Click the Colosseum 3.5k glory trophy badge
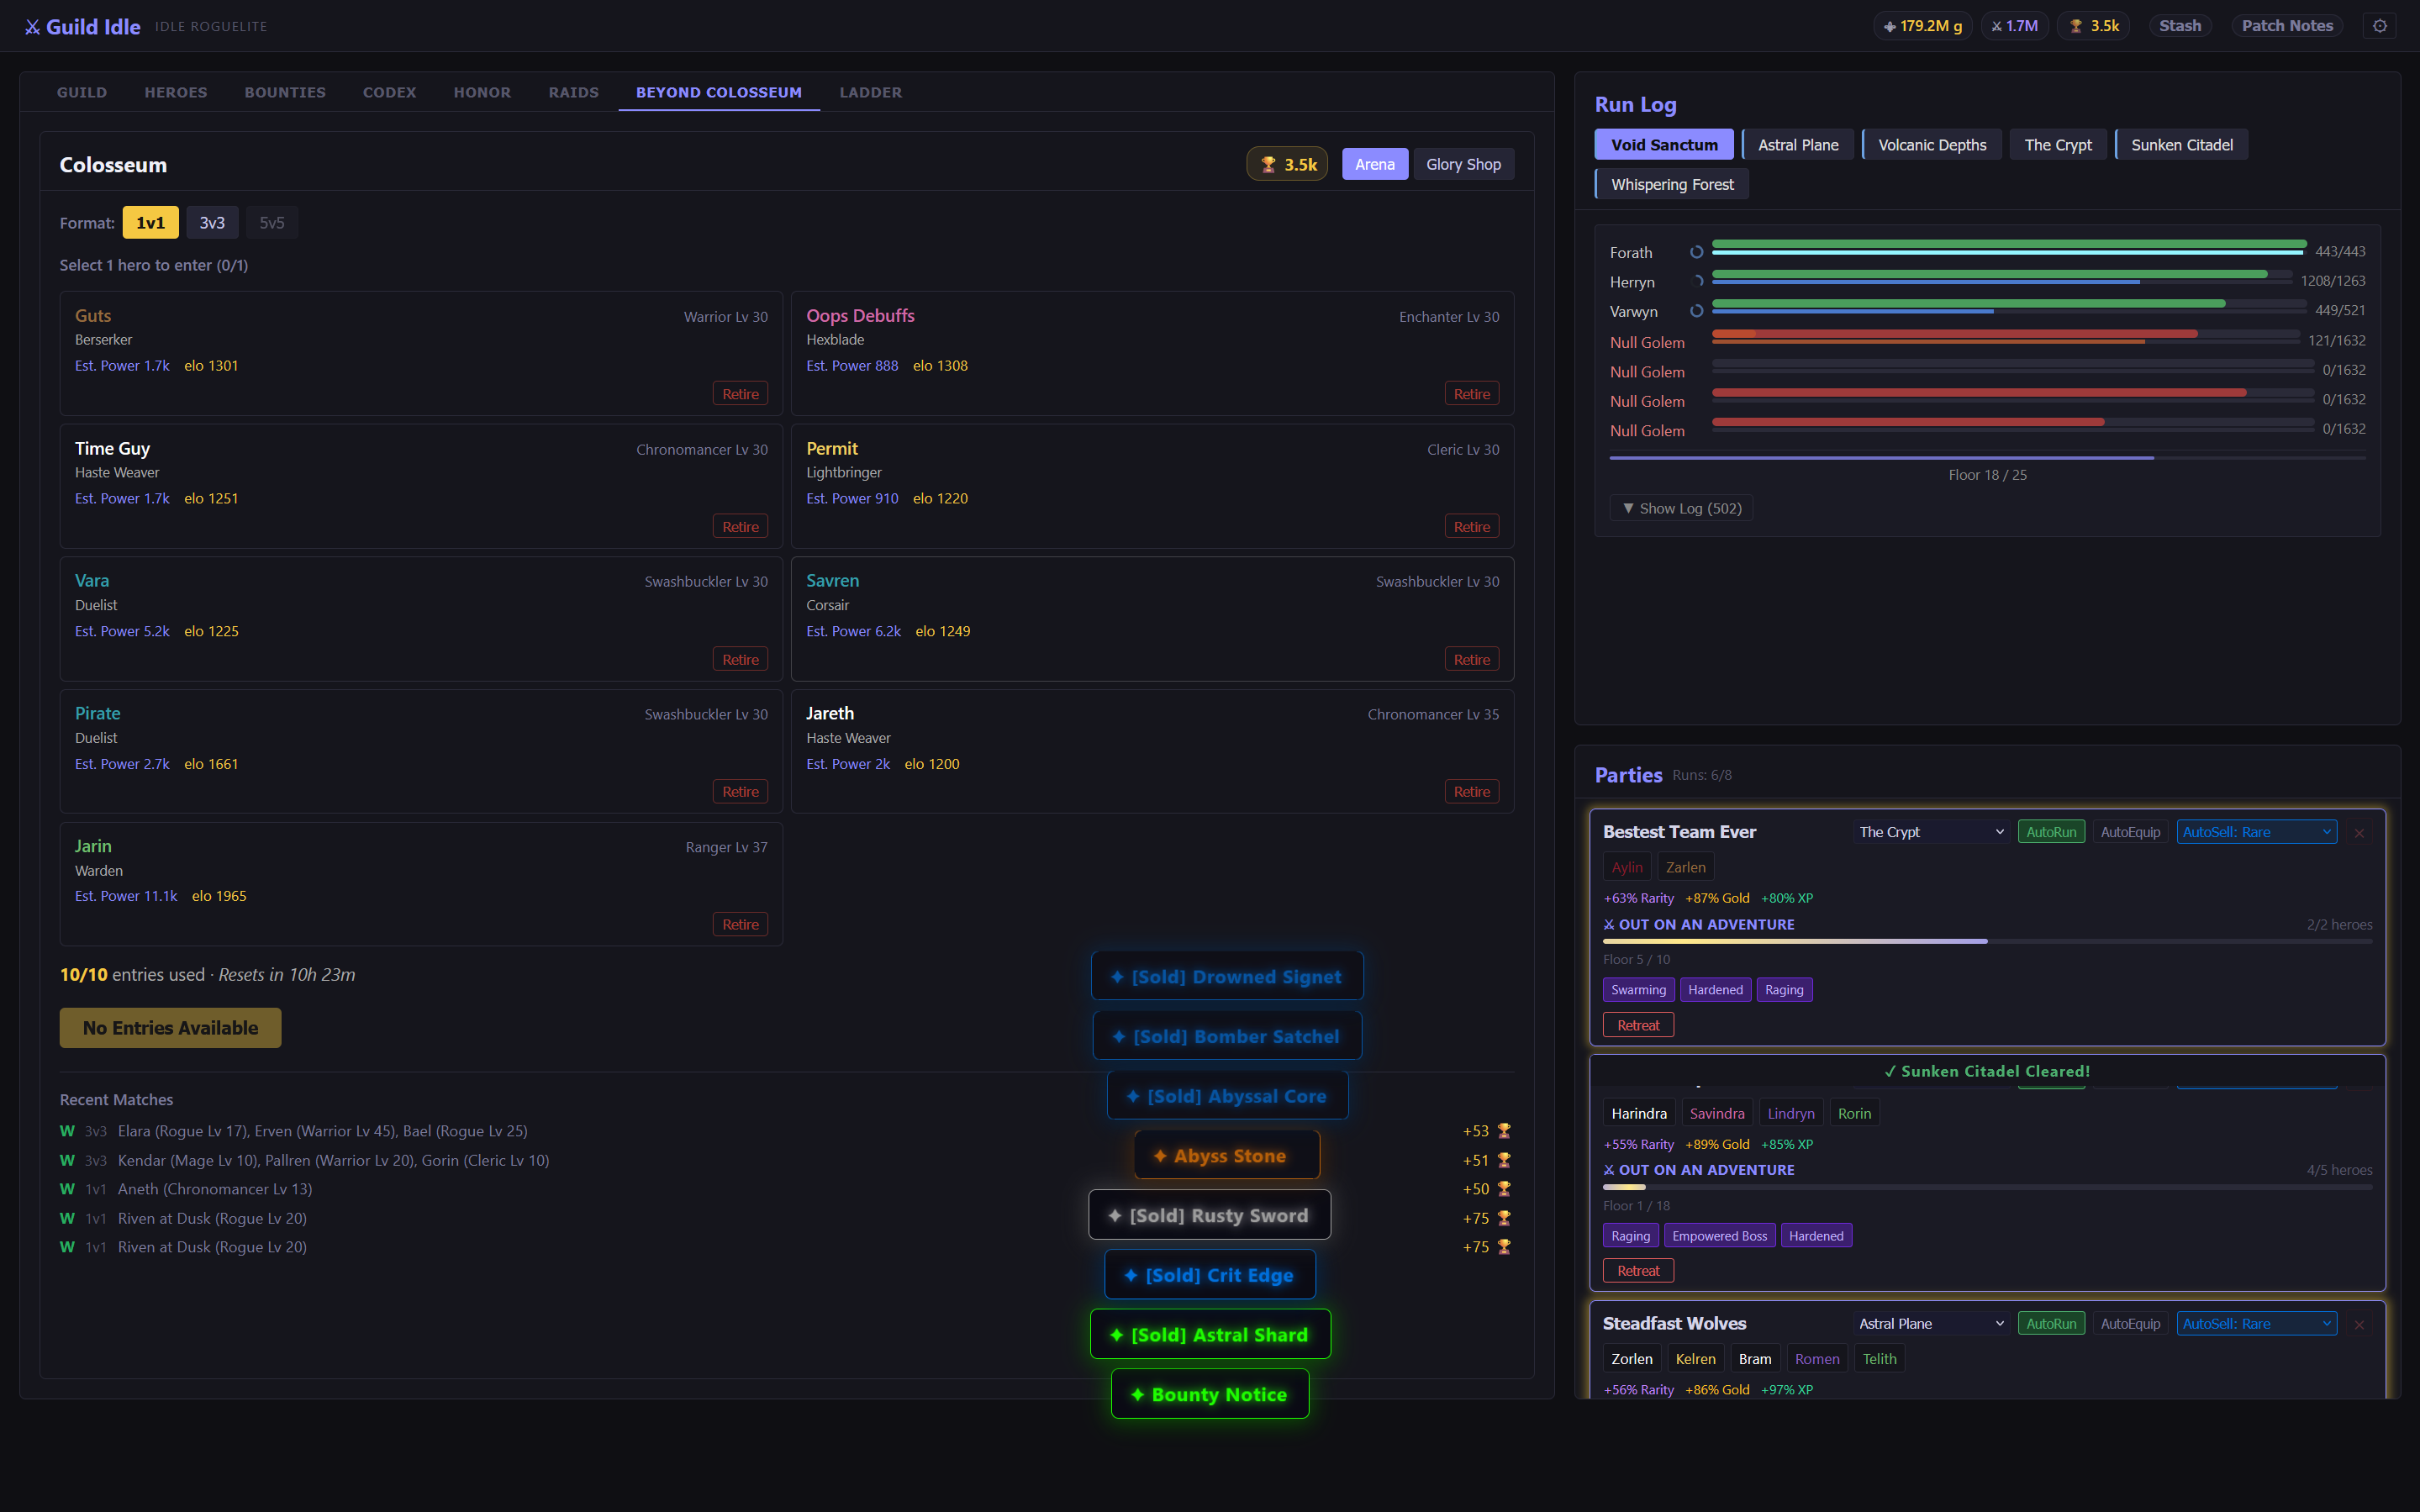The image size is (2420, 1512). pyautogui.click(x=1287, y=164)
